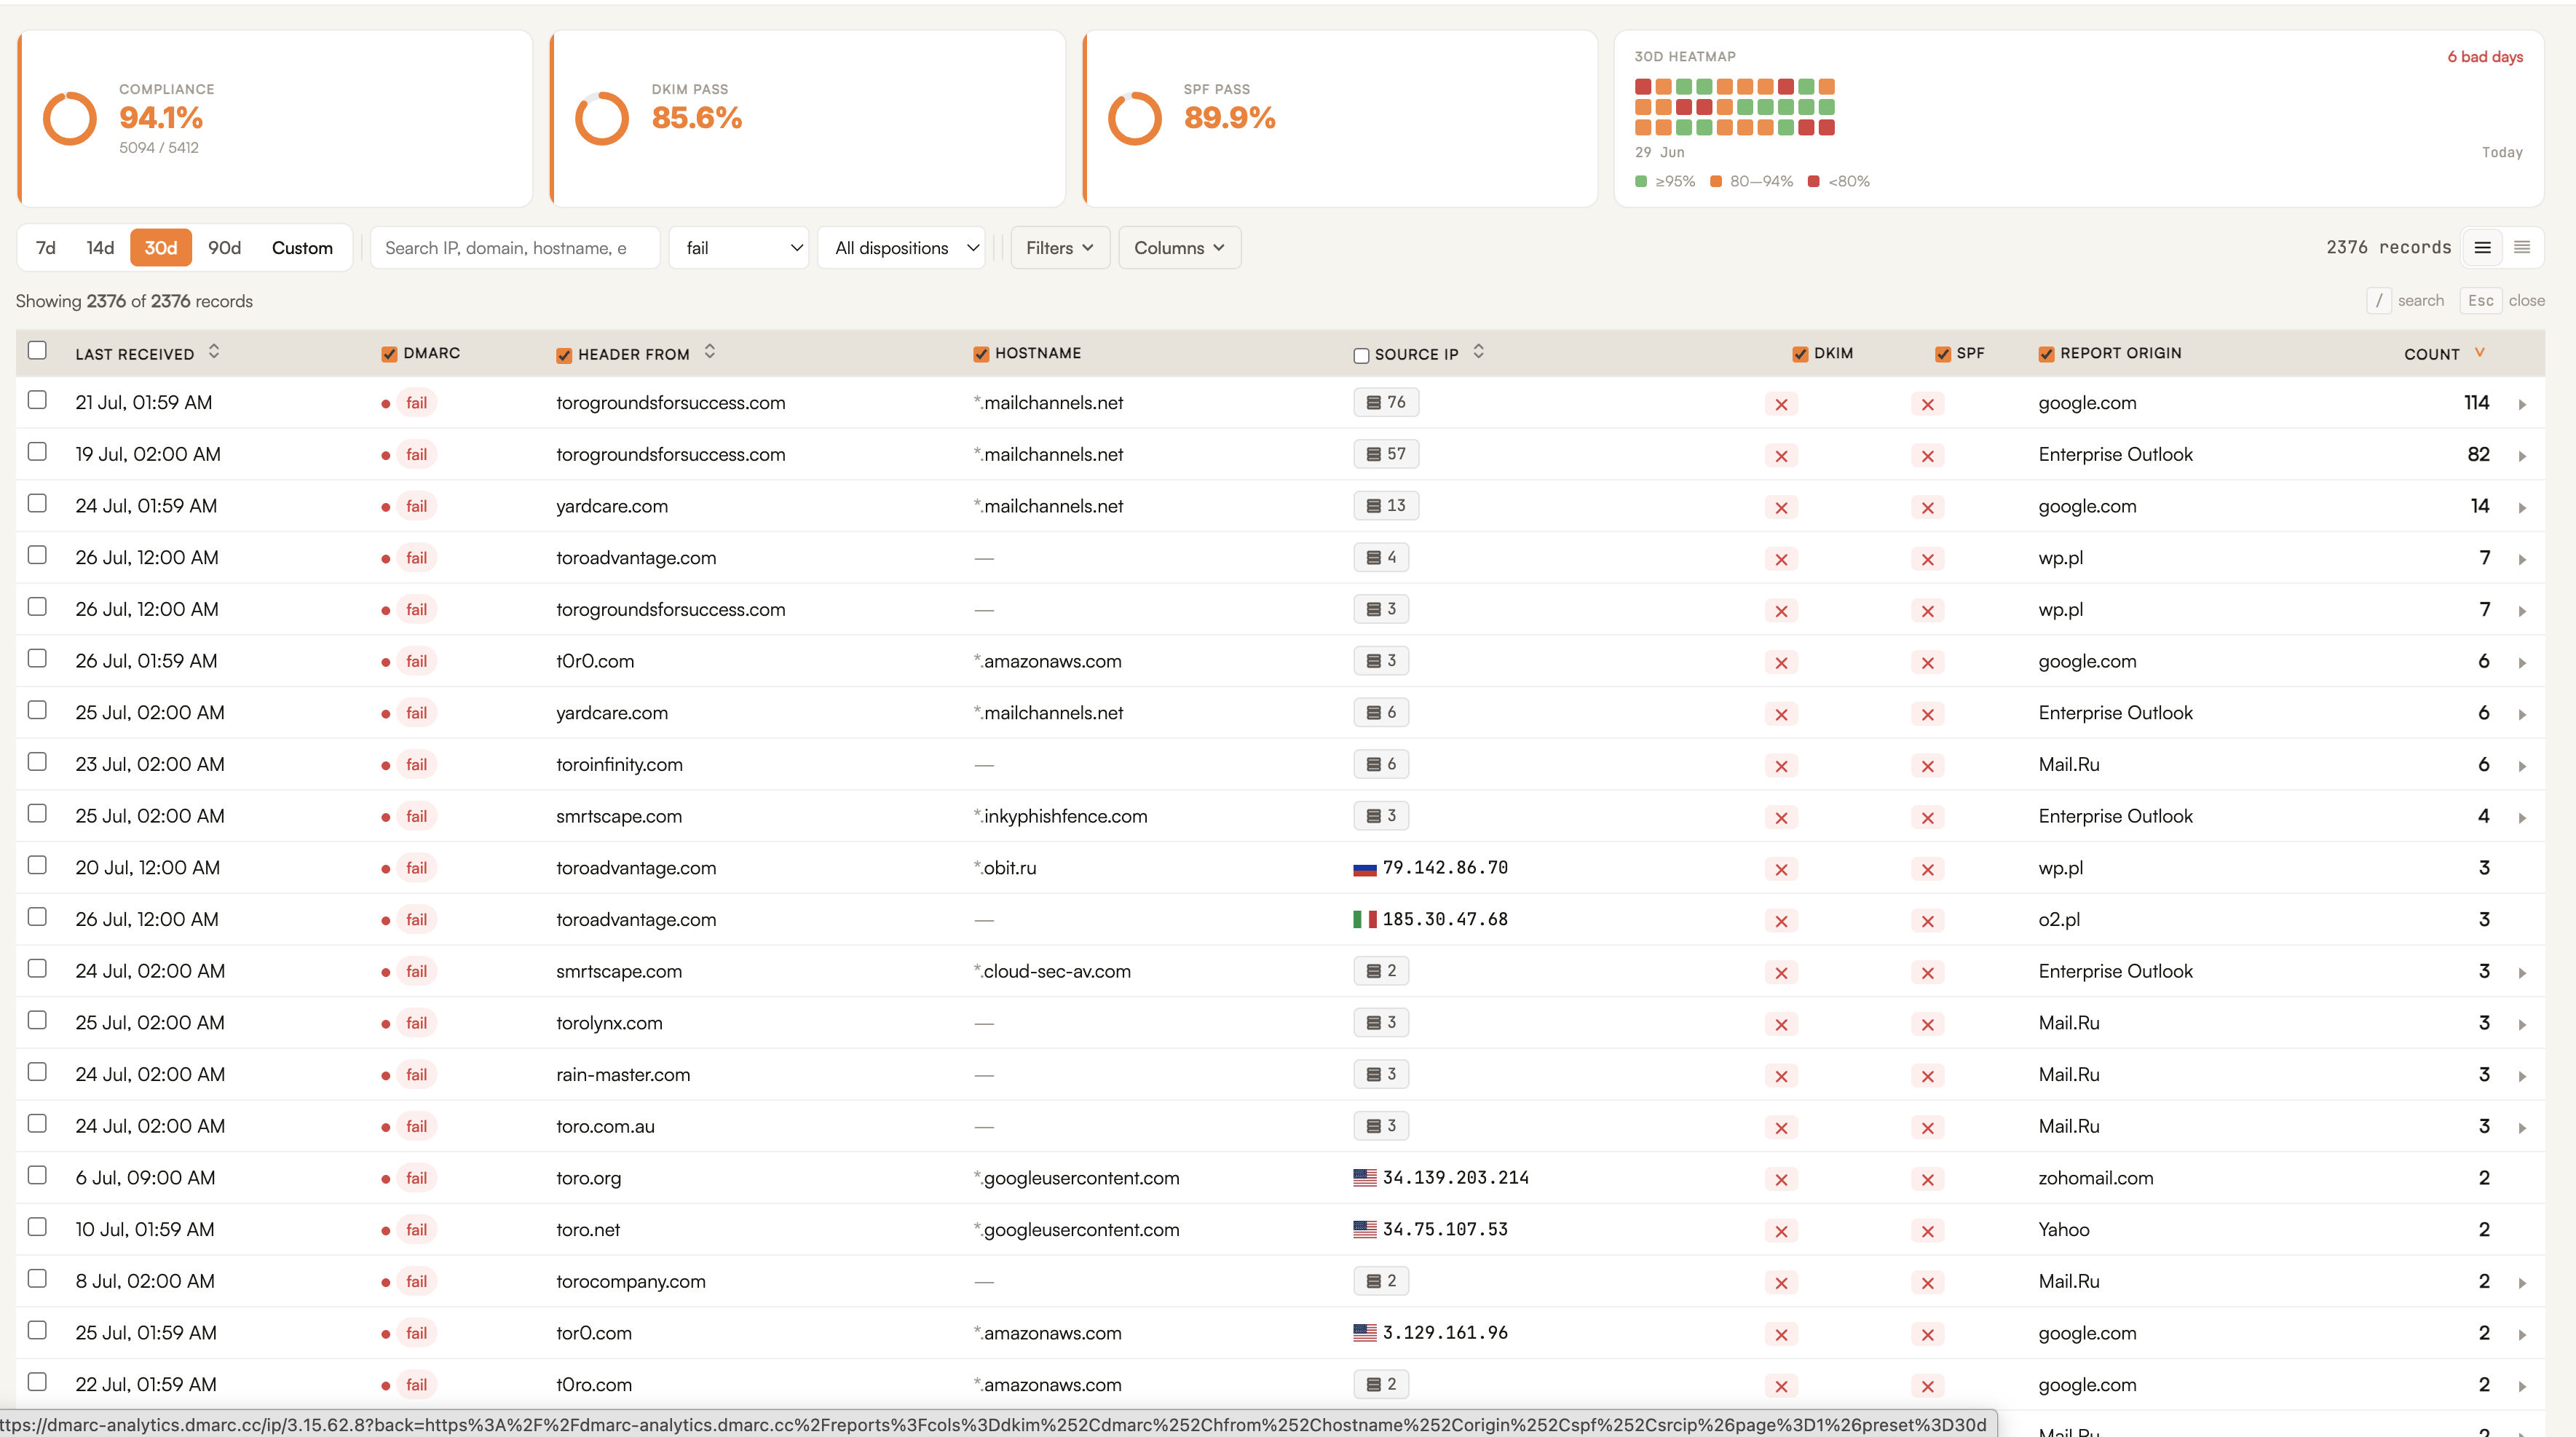This screenshot has width=2576, height=1437.
Task: Select the 14d time range
Action: (100, 248)
